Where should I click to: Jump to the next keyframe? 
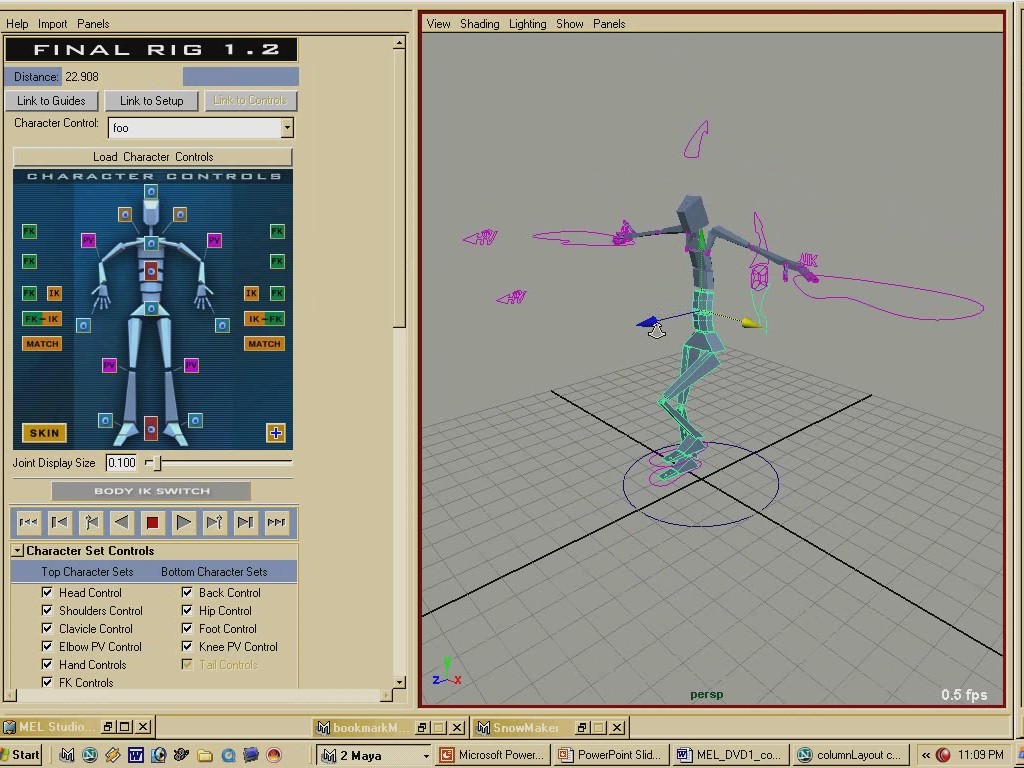click(x=214, y=522)
